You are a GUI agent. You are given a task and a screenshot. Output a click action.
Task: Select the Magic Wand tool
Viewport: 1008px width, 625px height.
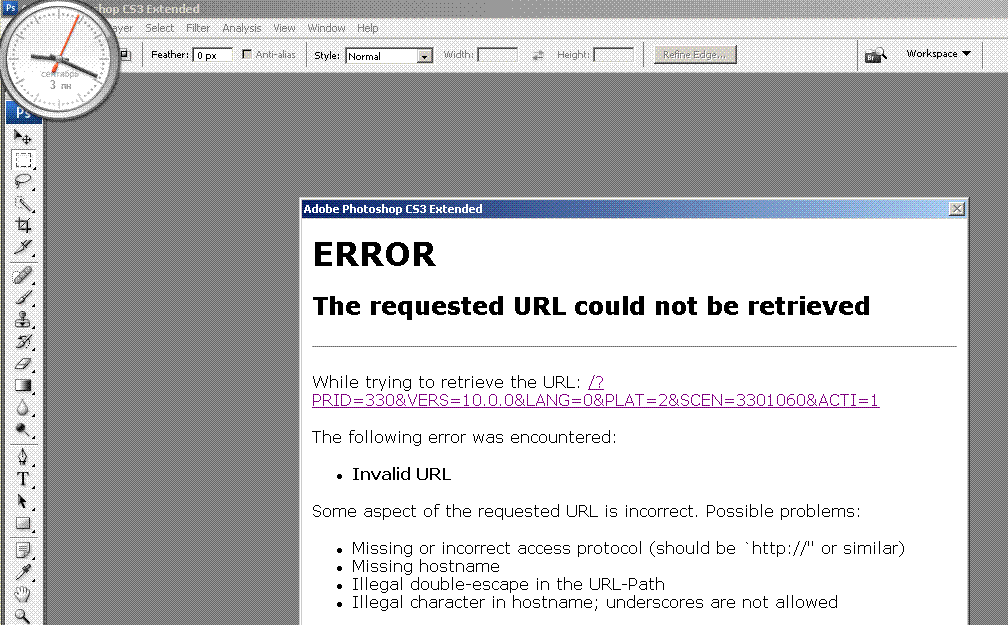pos(22,203)
